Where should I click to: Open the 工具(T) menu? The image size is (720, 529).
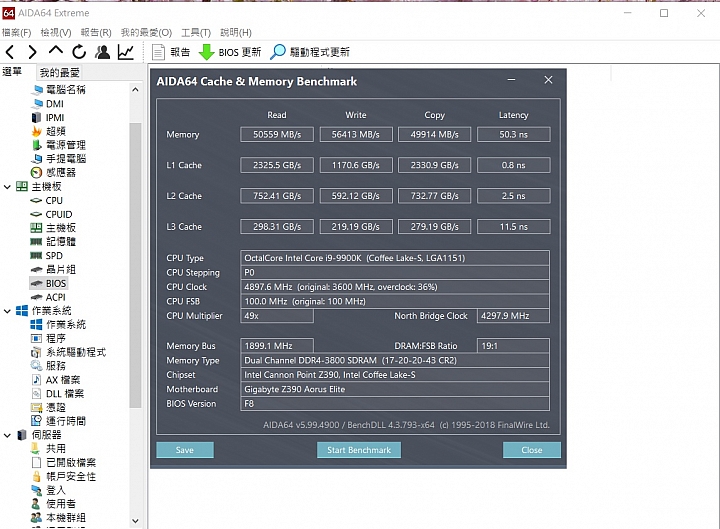[196, 33]
